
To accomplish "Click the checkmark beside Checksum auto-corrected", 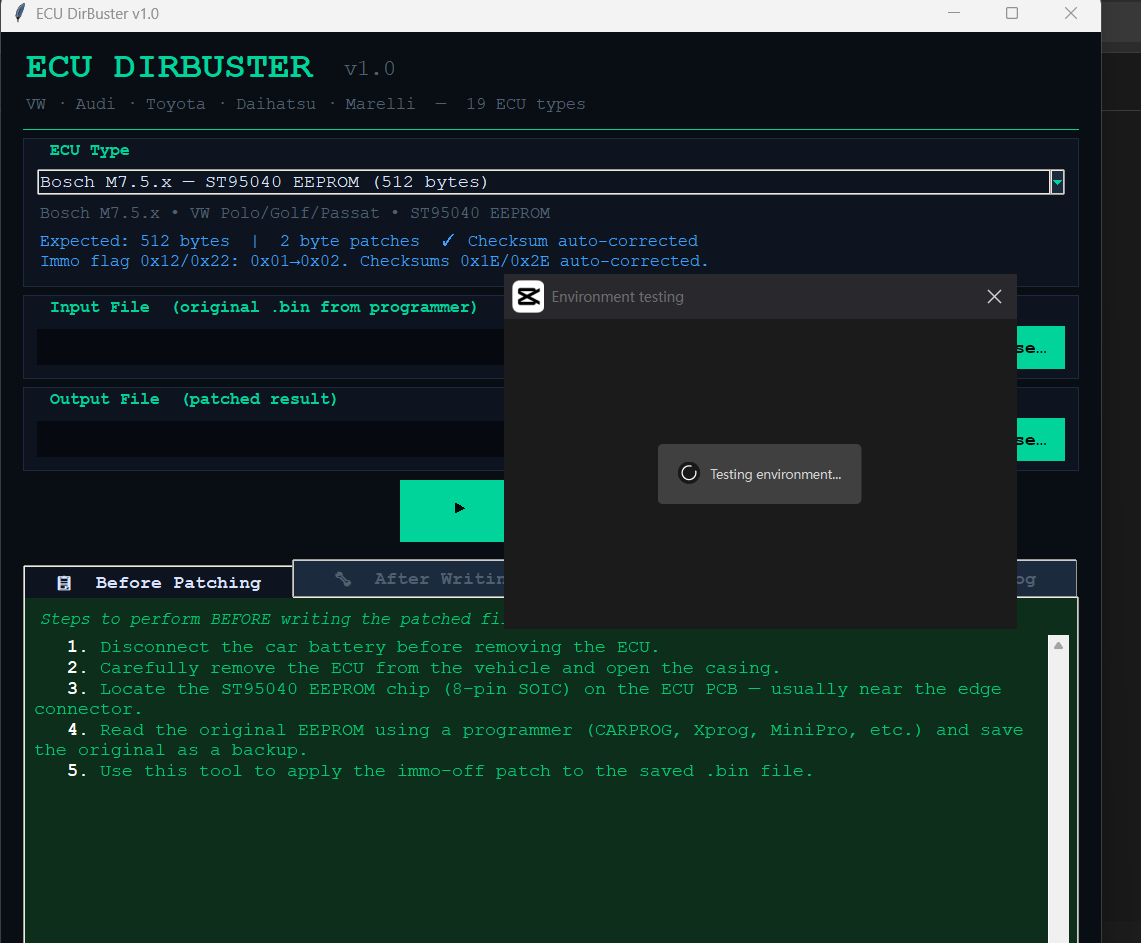I will tap(447, 240).
